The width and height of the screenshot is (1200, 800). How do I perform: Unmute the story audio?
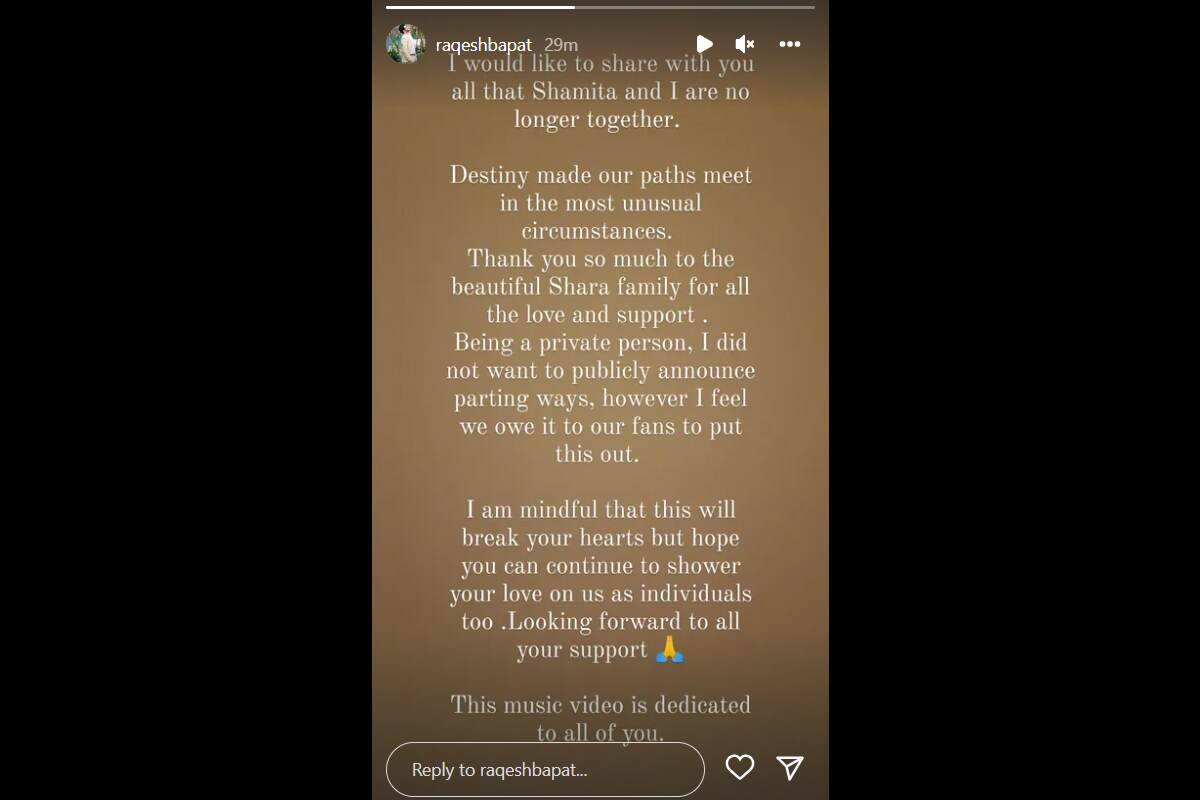pos(745,44)
